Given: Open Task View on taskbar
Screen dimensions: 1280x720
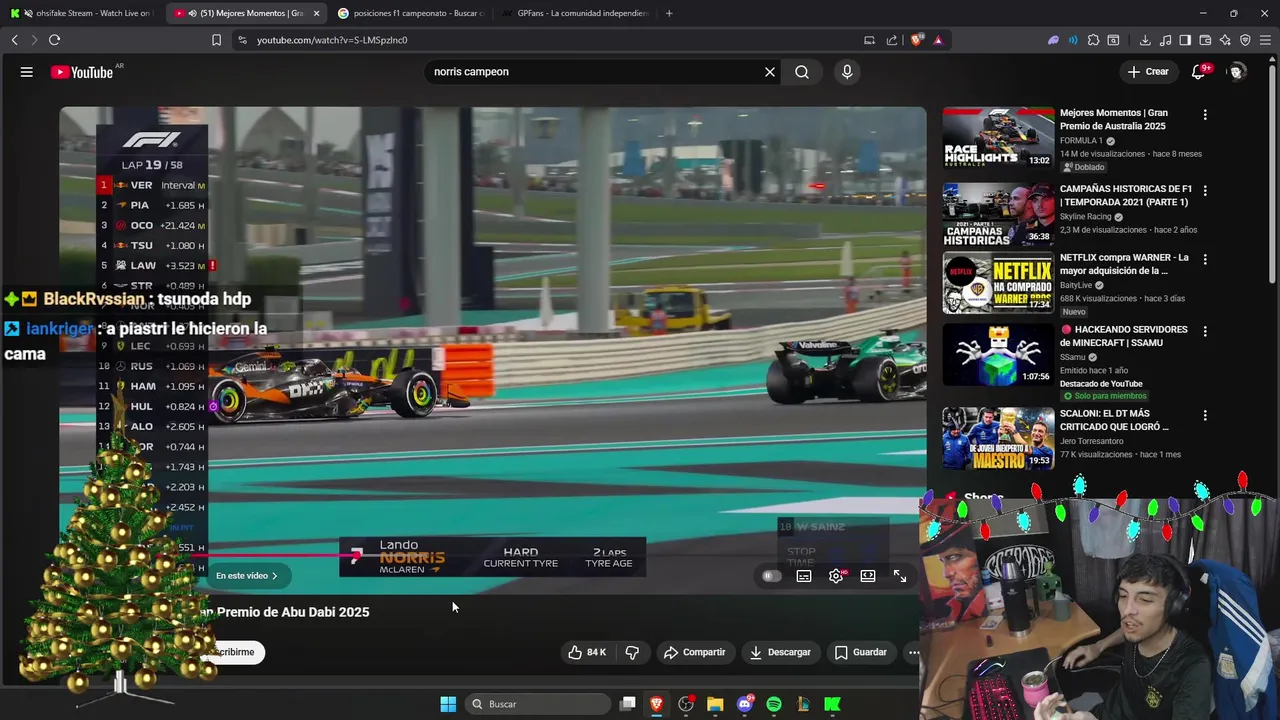Looking at the screenshot, I should click(628, 704).
